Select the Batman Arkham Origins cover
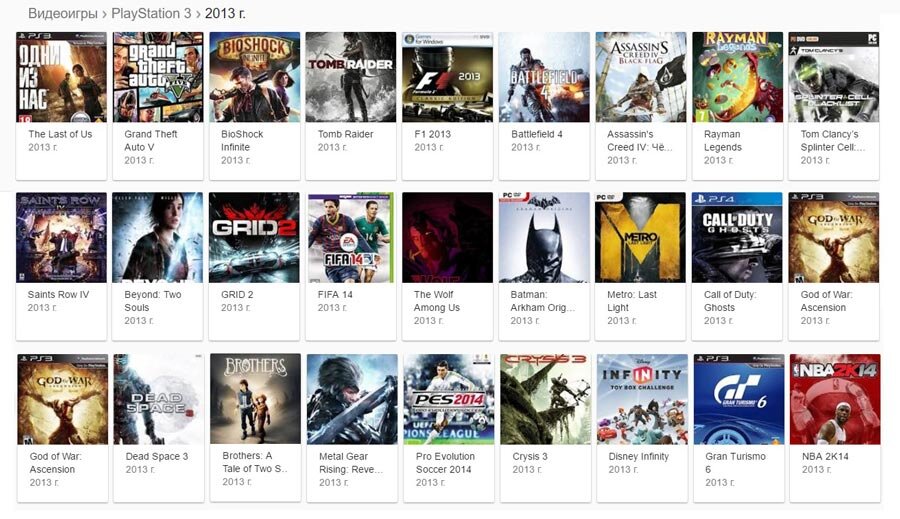The width and height of the screenshot is (900, 519). point(544,238)
